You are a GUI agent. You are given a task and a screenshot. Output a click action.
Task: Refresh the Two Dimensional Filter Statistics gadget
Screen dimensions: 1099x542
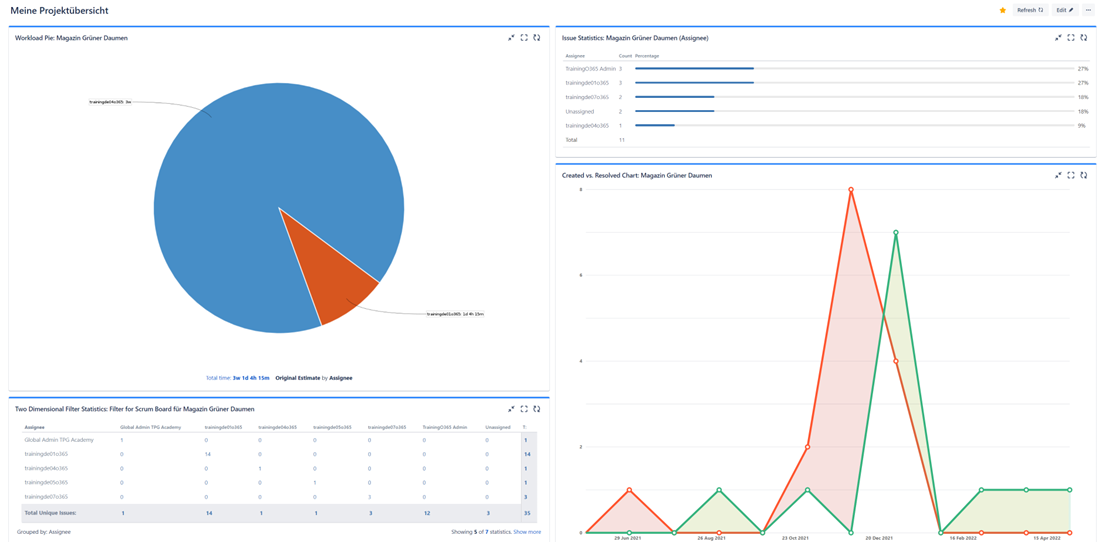coord(537,409)
